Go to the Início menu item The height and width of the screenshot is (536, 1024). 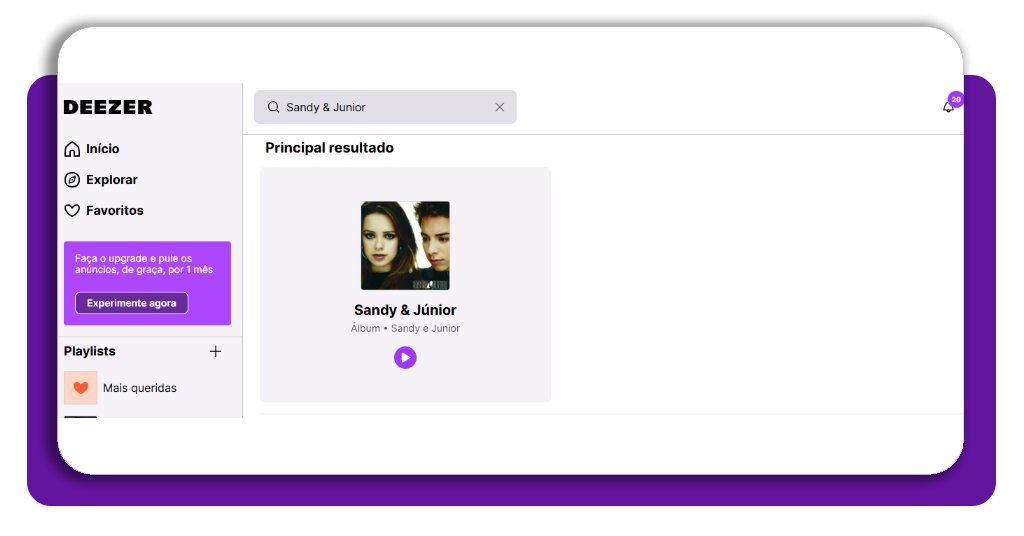tap(102, 149)
